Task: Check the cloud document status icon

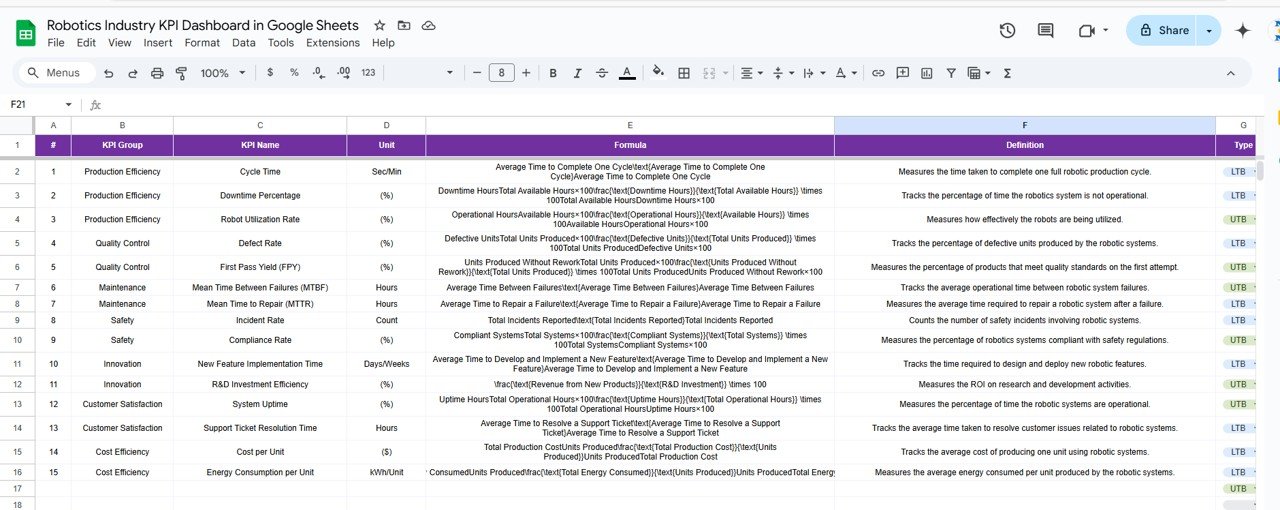Action: [428, 25]
